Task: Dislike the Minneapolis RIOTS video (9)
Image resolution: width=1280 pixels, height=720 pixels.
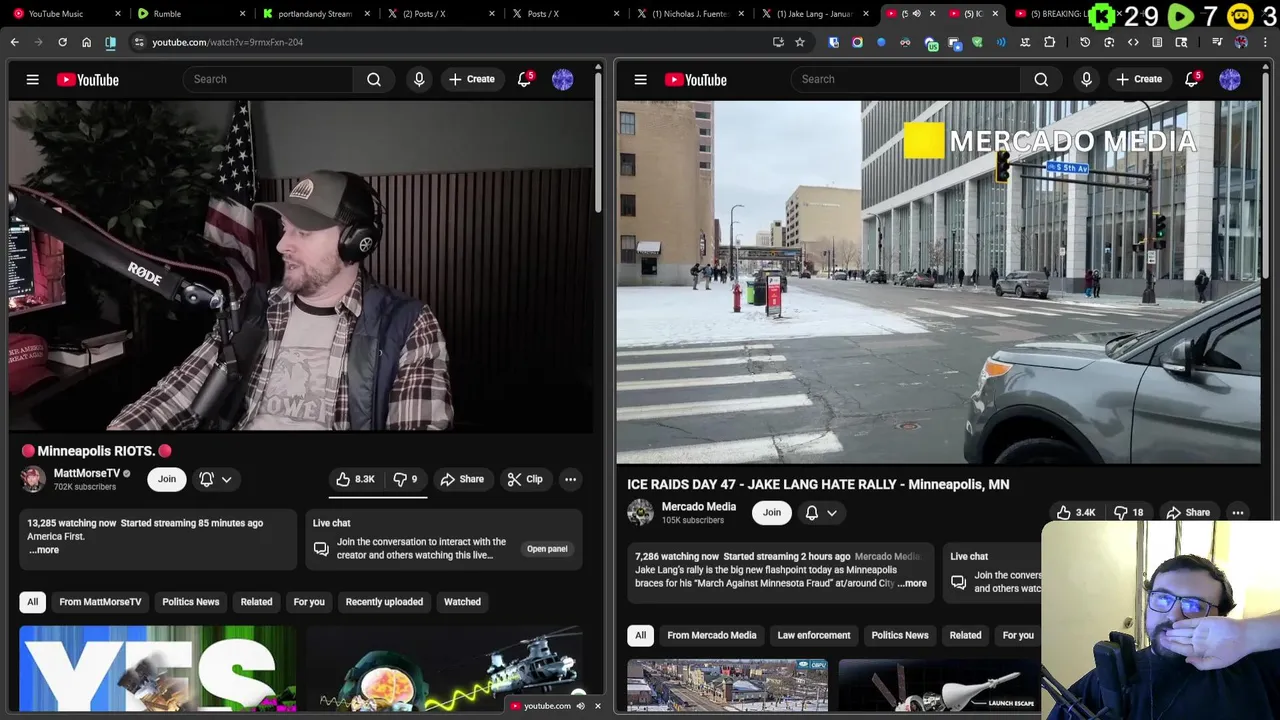Action: click(x=406, y=479)
